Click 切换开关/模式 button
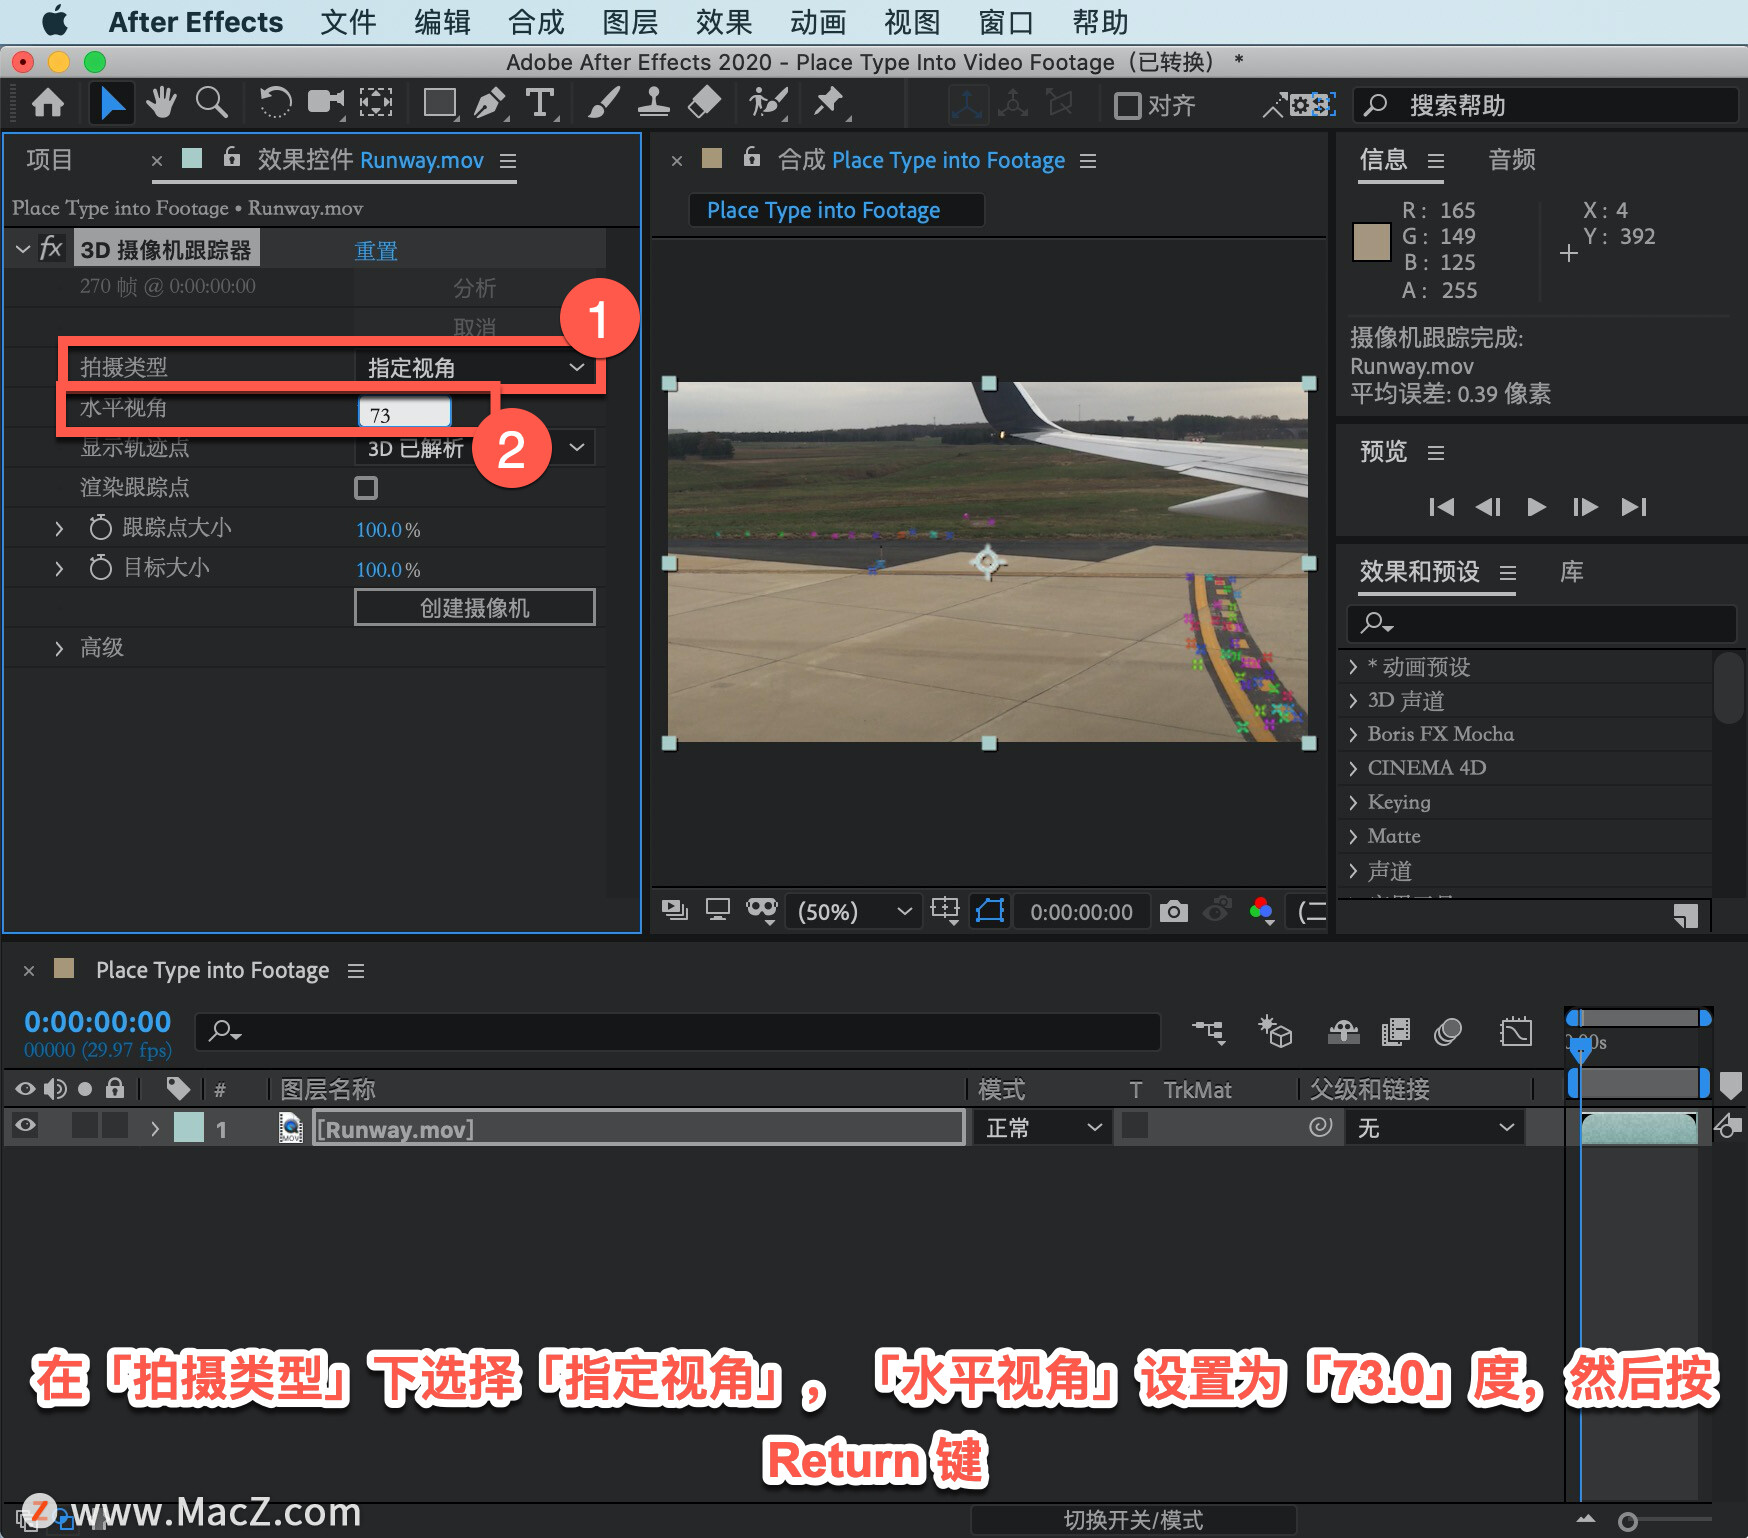Screen dimensions: 1748x1538 [1133, 1520]
